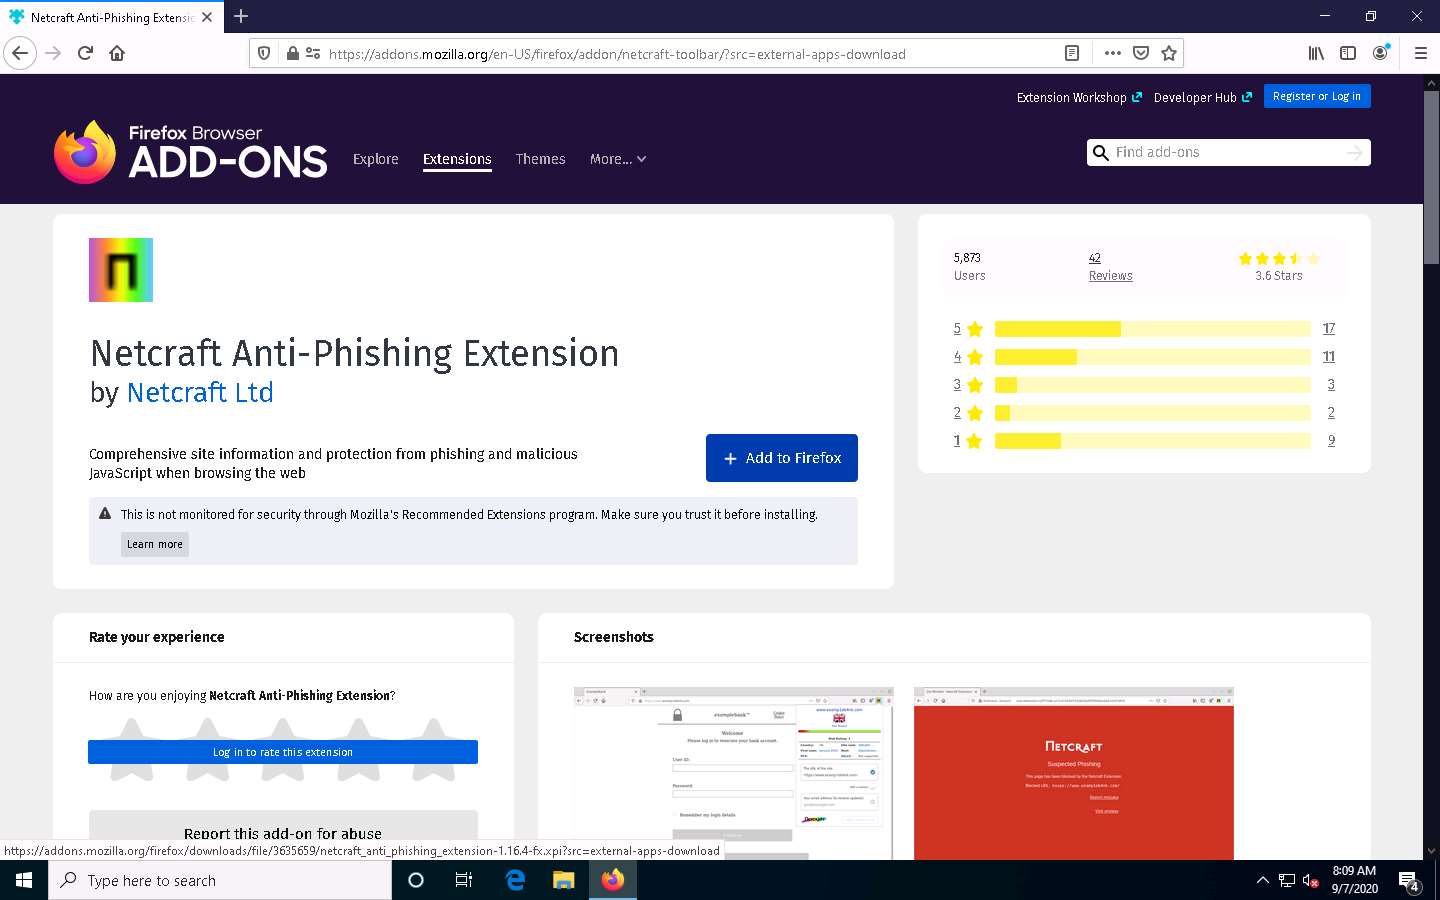Image resolution: width=1440 pixels, height=900 pixels.
Task: Click Add to Firefox button
Action: [782, 458]
